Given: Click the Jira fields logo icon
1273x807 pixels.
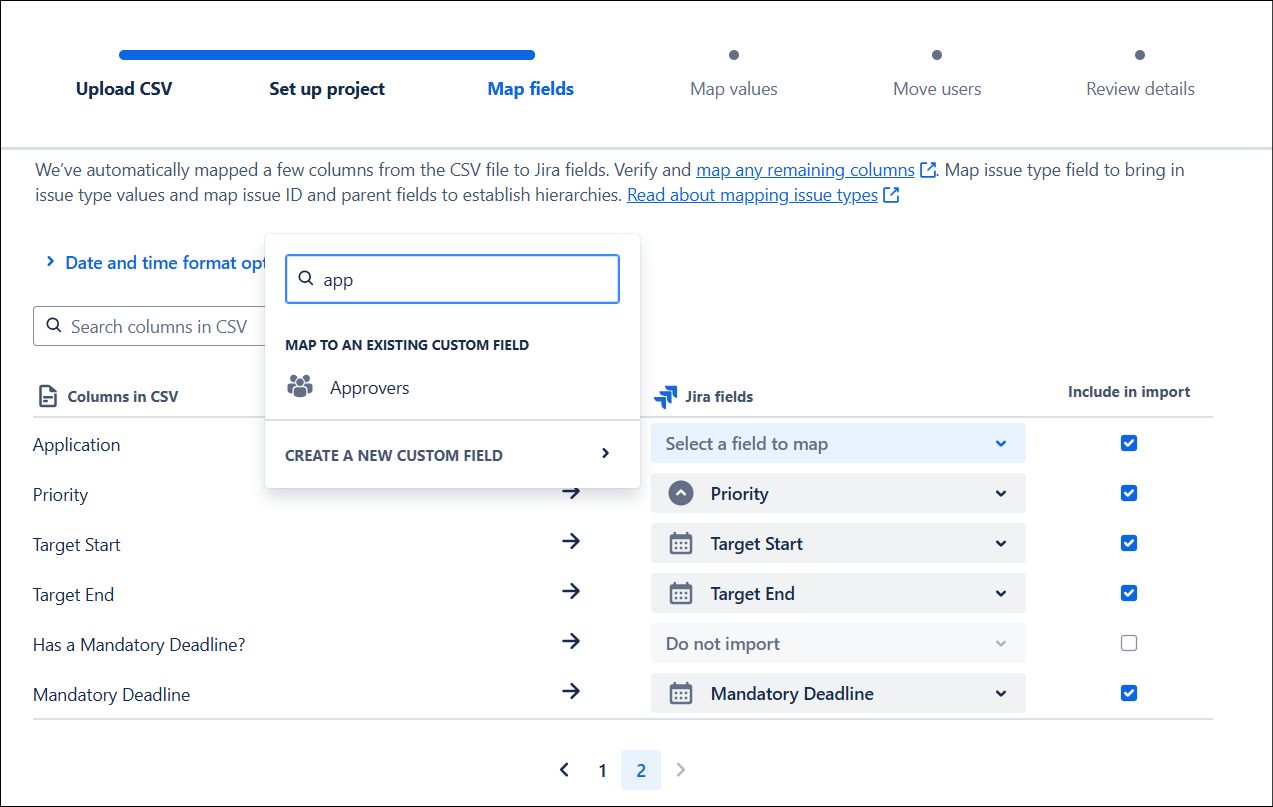Looking at the screenshot, I should pyautogui.click(x=665, y=397).
